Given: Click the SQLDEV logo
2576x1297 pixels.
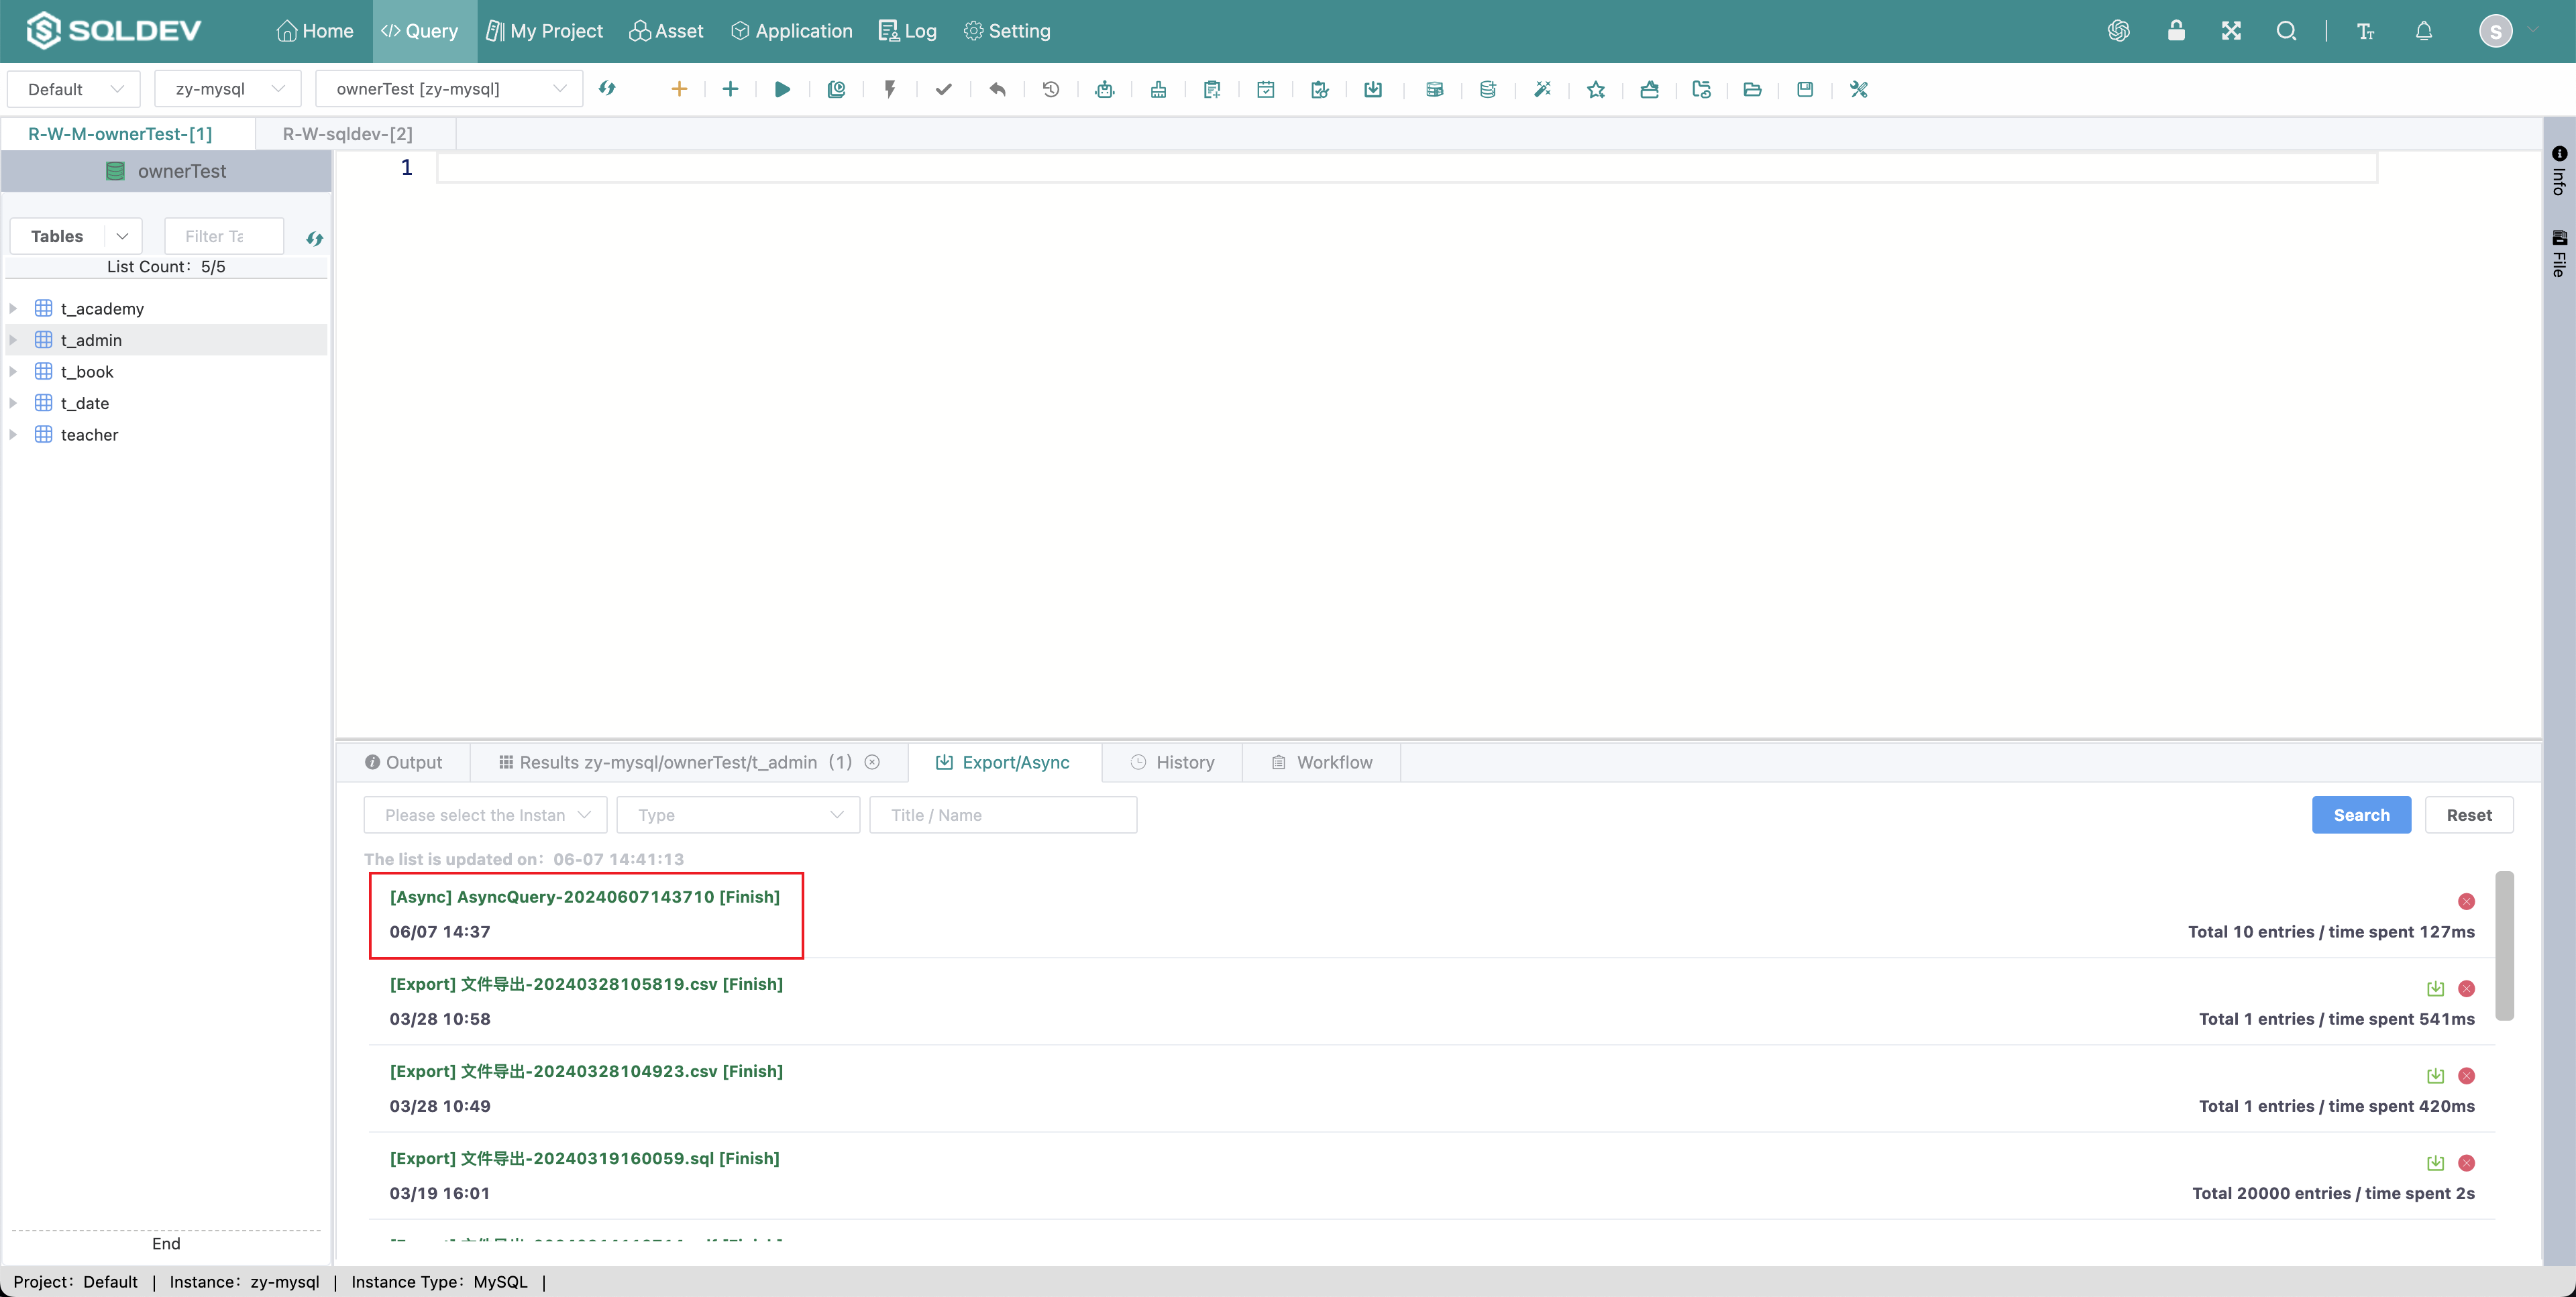Looking at the screenshot, I should [x=113, y=30].
